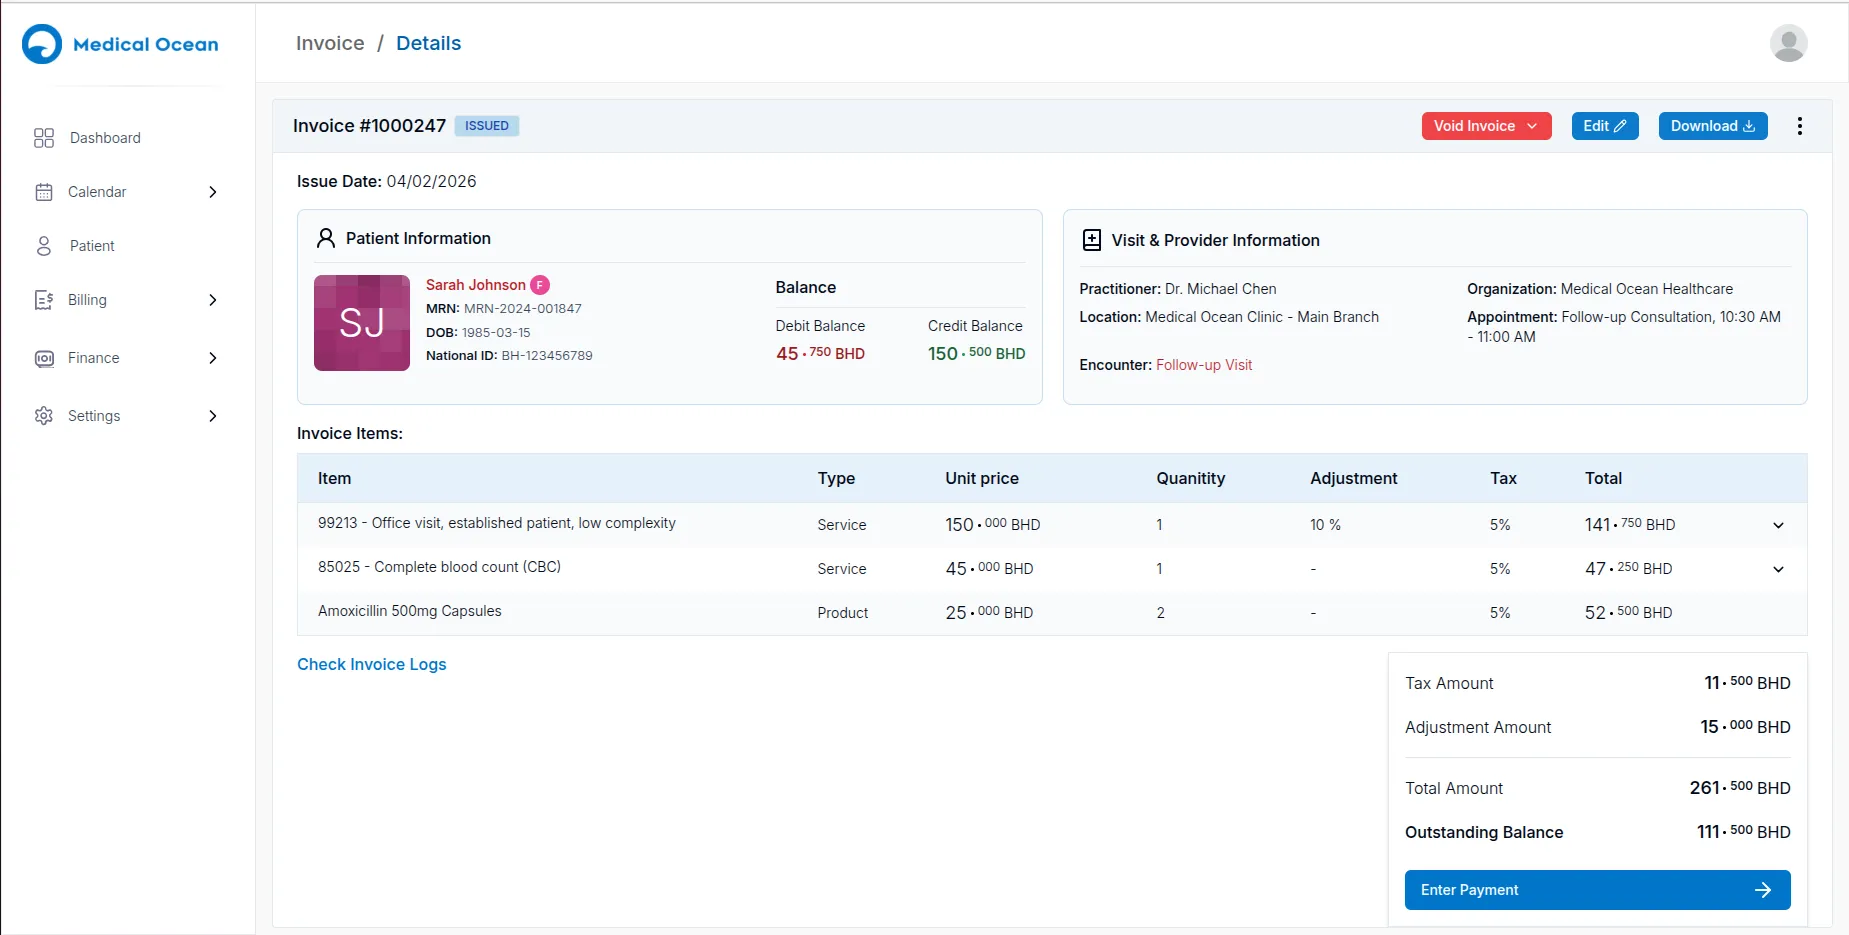Click the Billing sidebar icon
The image size is (1849, 935).
44,300
